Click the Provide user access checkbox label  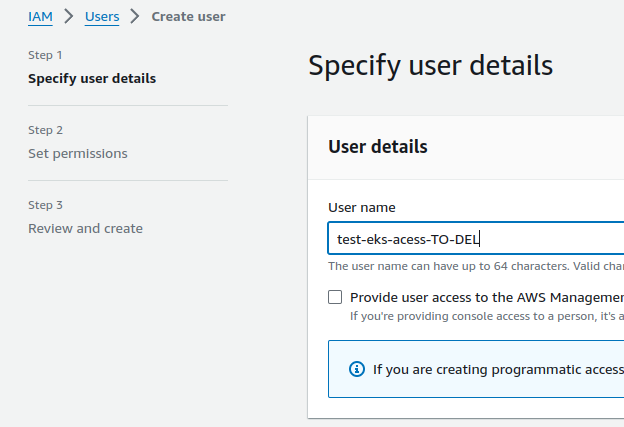[x=487, y=298]
